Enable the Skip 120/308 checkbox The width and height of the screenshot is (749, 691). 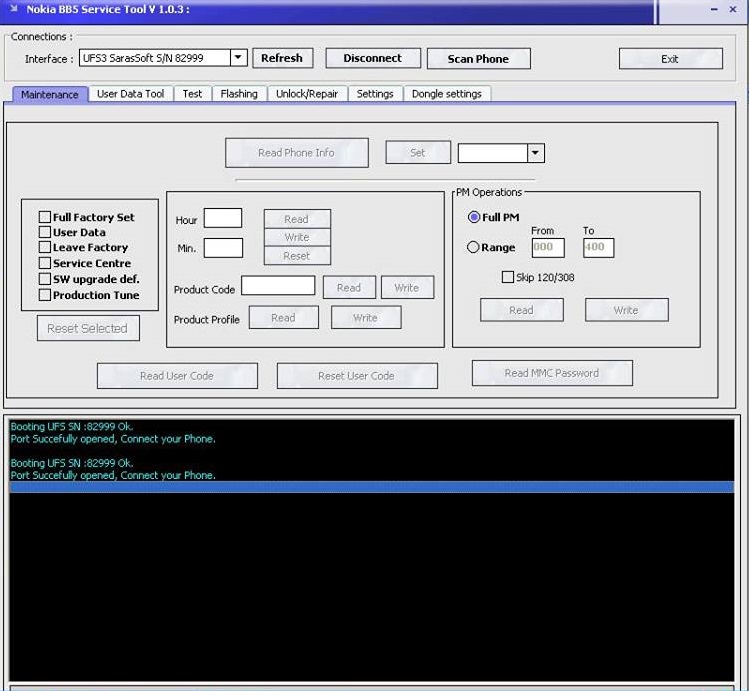click(508, 277)
